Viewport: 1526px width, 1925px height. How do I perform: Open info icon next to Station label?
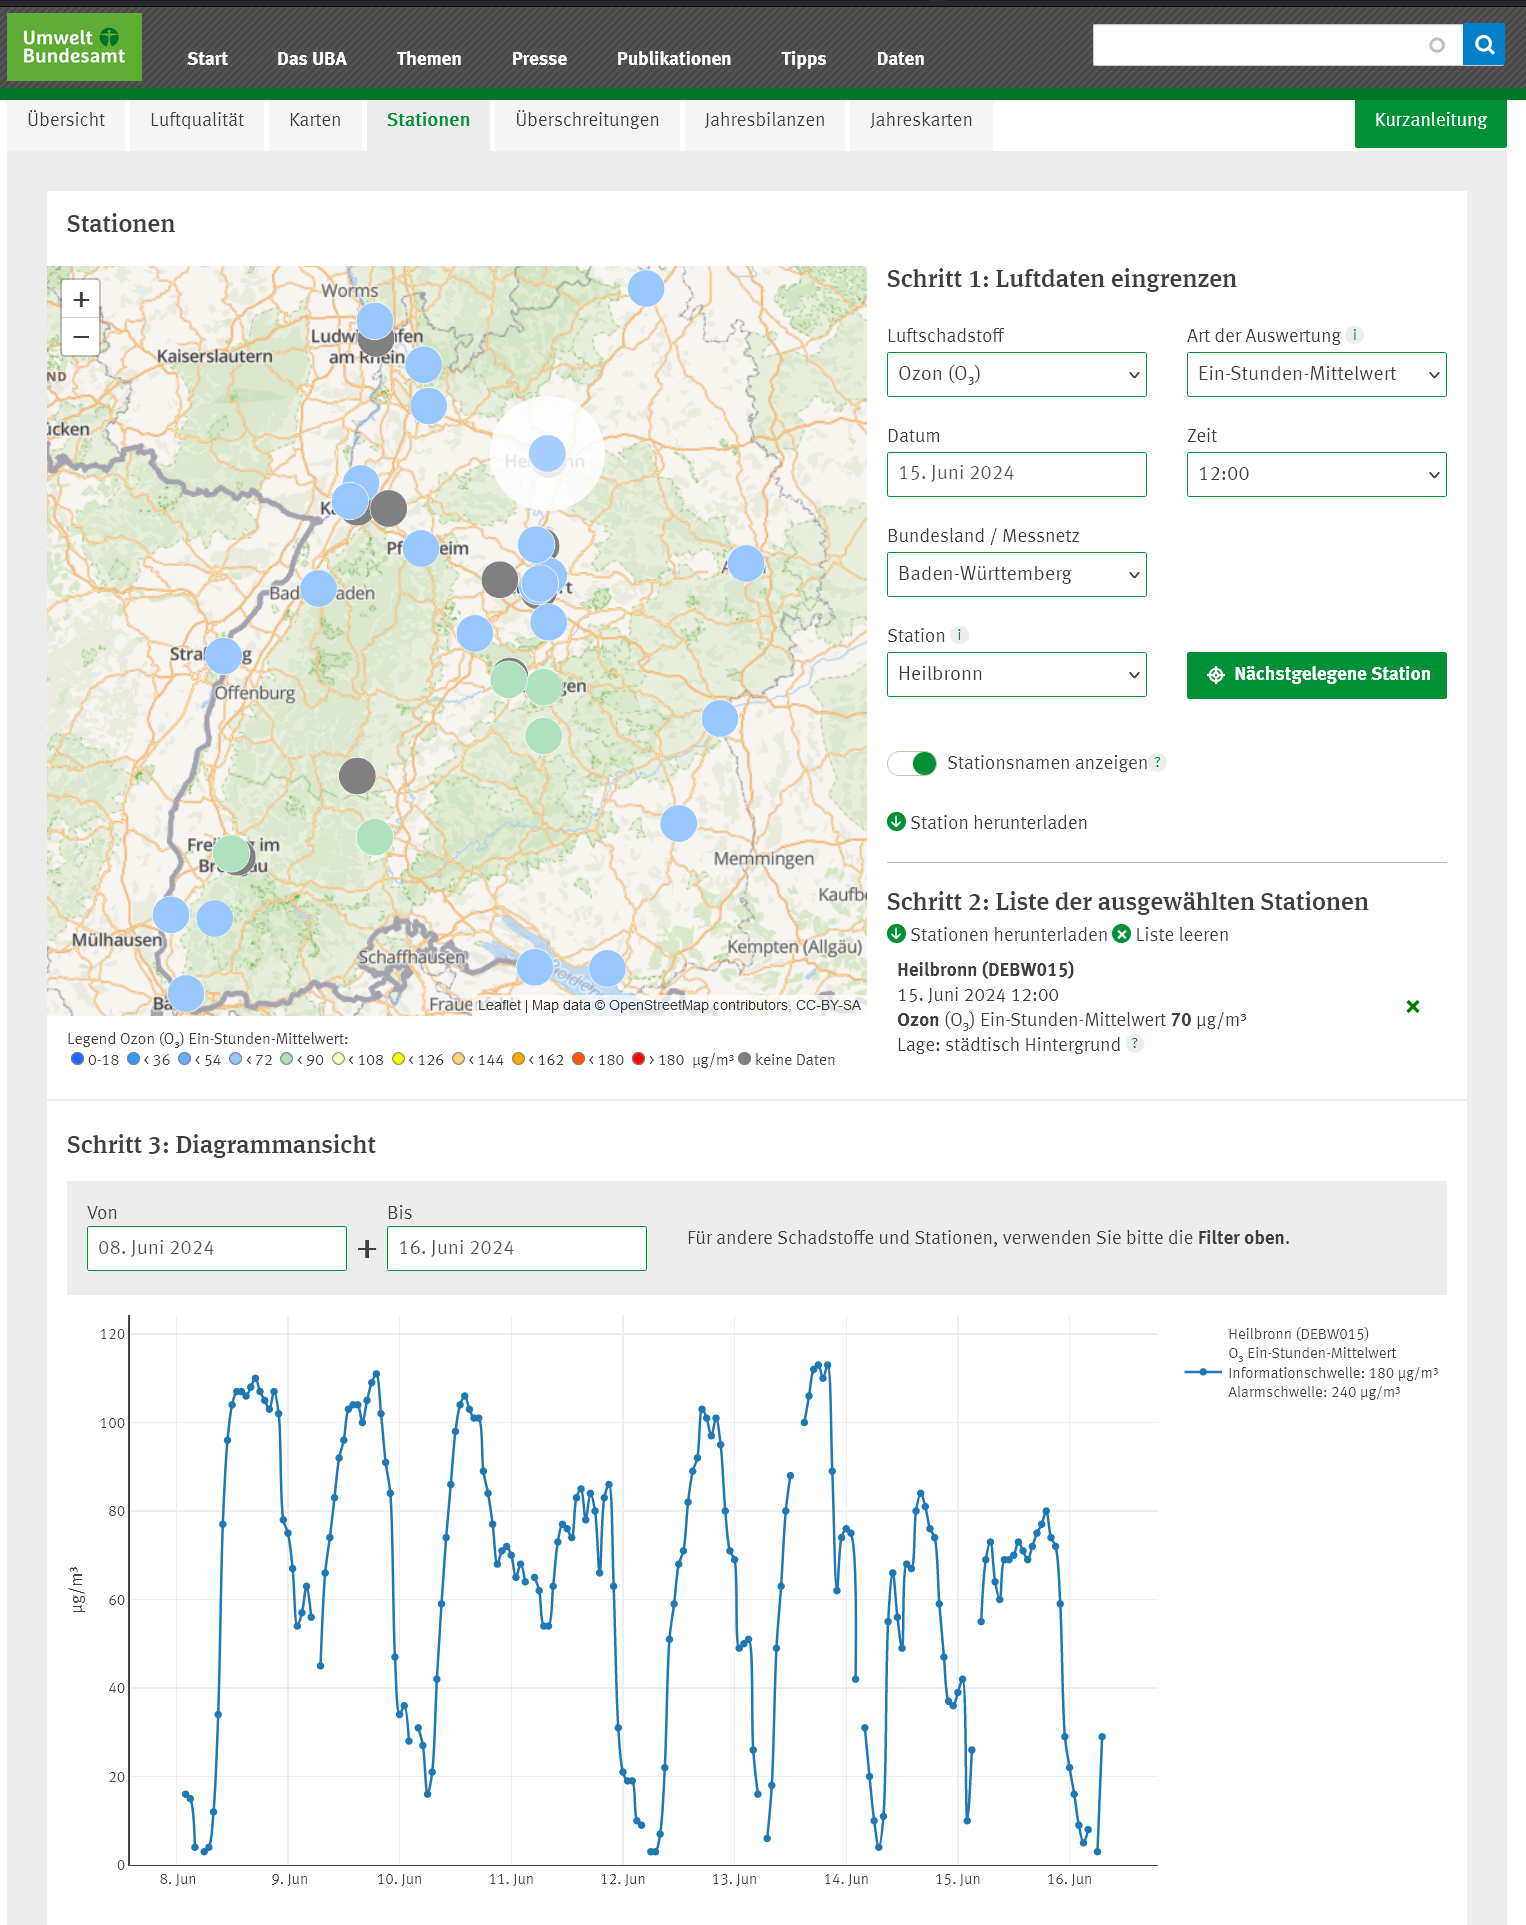click(959, 635)
